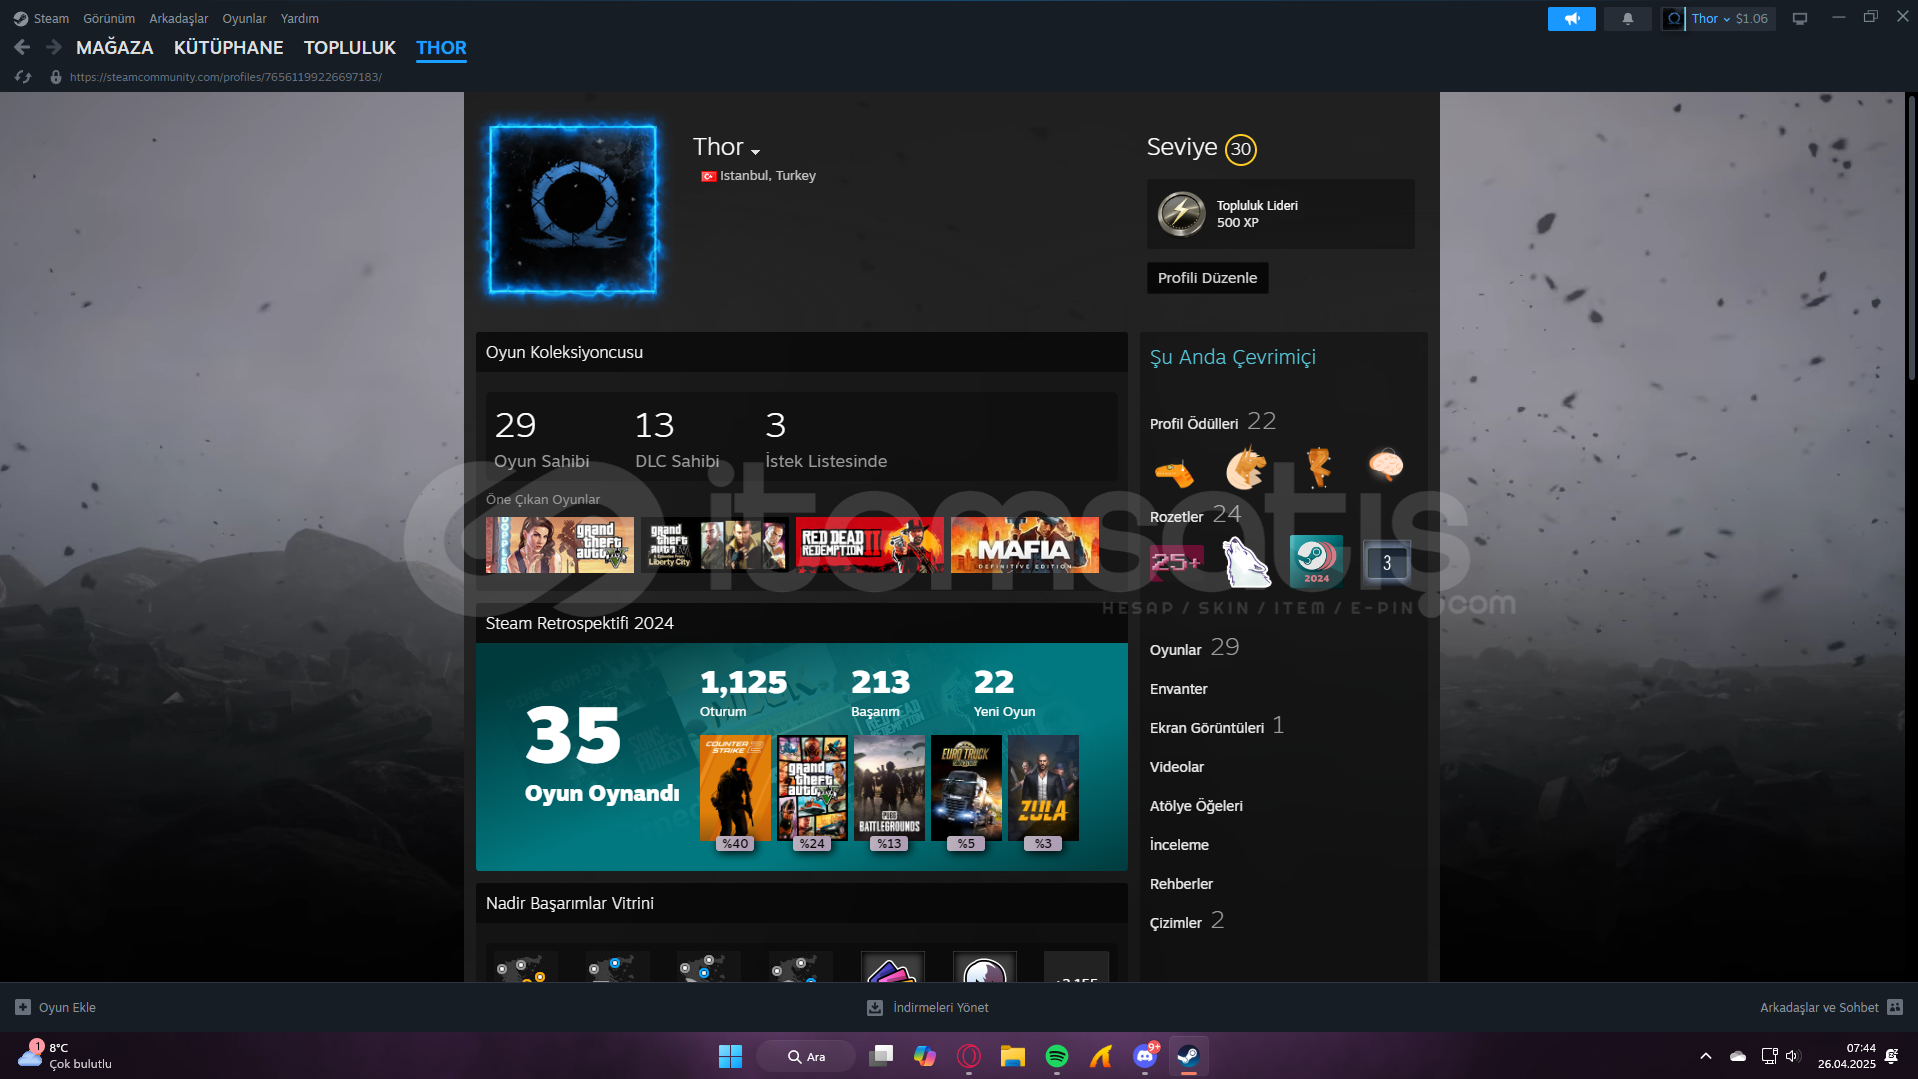Image resolution: width=1918 pixels, height=1079 pixels.
Task: Open the Ekran Görüntüleri link
Action: pyautogui.click(x=1207, y=728)
